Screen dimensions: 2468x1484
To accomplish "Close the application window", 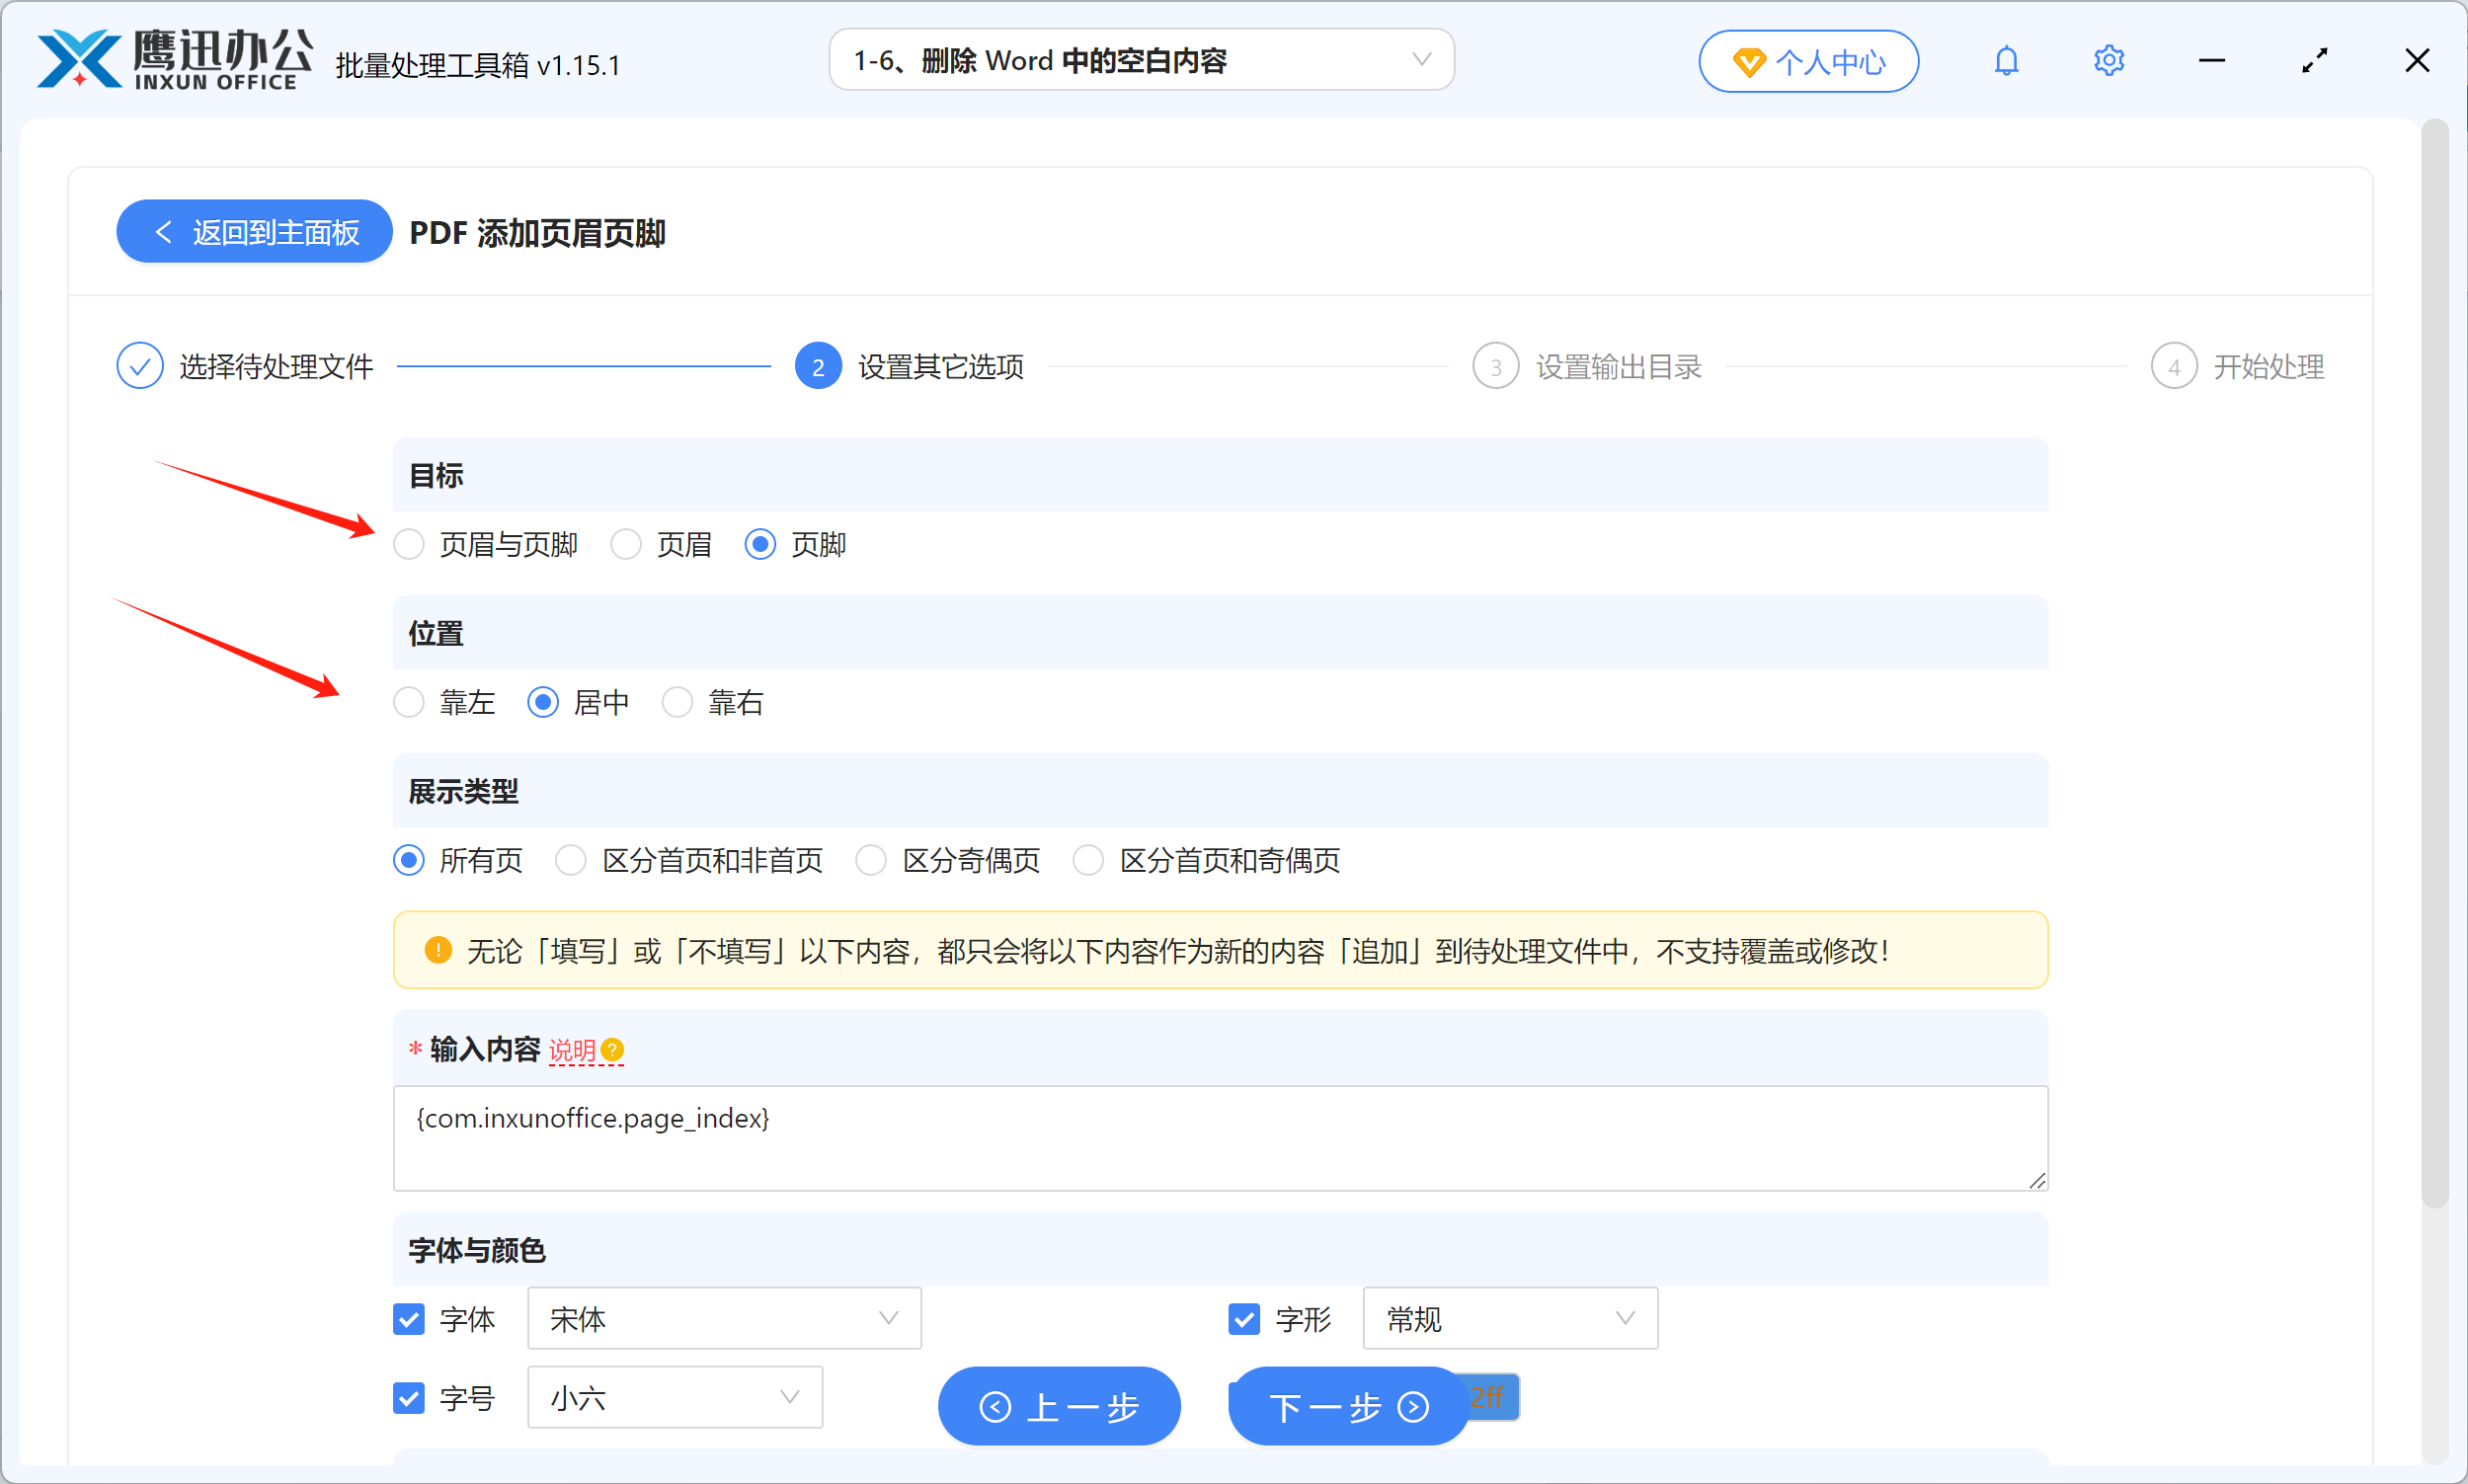I will coord(2416,61).
